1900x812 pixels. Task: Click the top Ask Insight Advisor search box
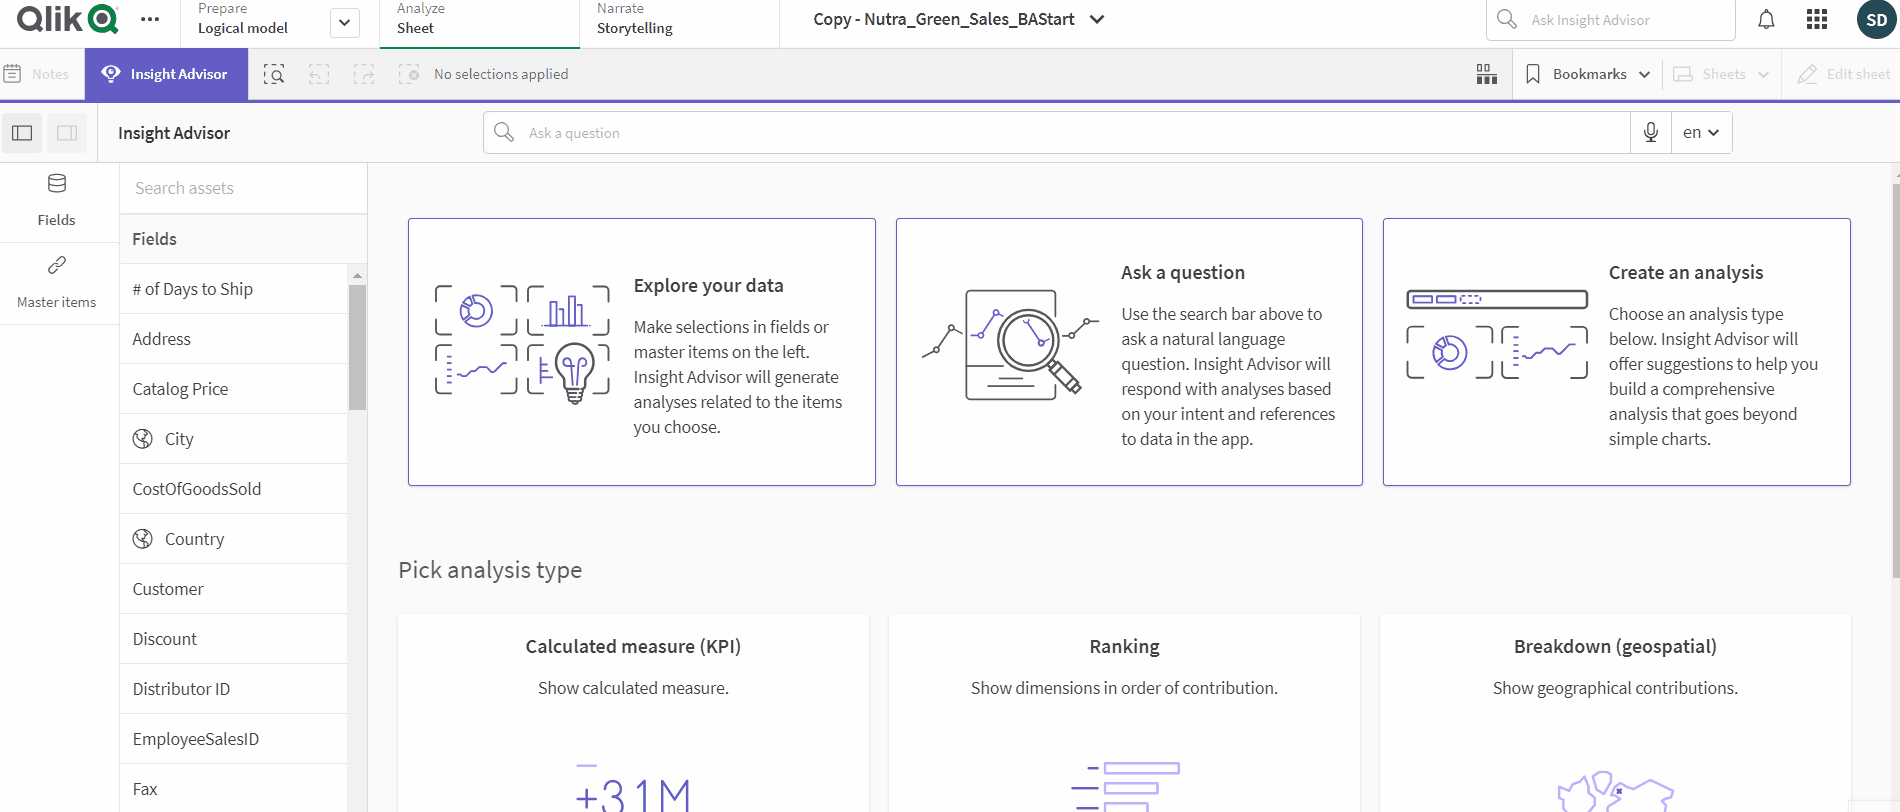click(1609, 20)
